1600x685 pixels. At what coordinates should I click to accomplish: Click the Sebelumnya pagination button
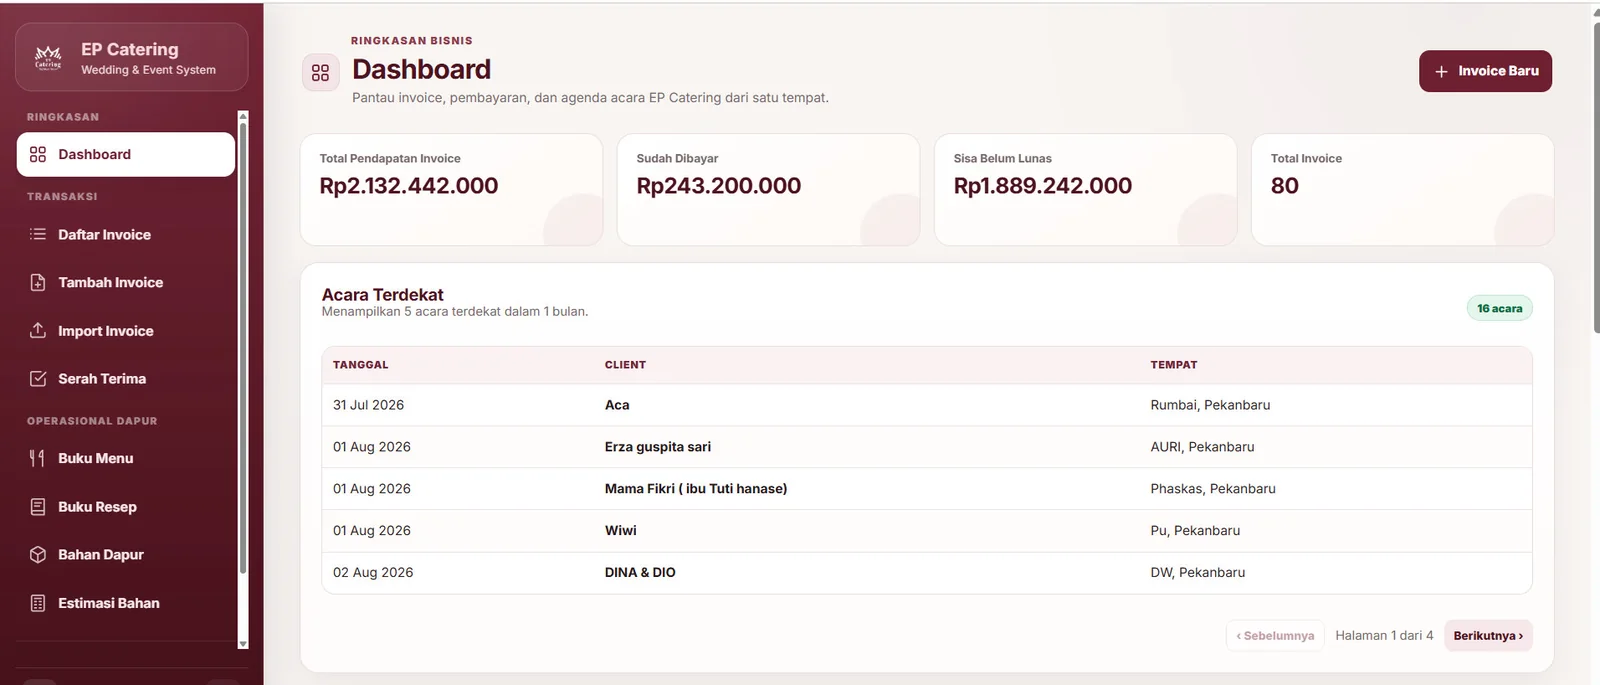click(1275, 636)
